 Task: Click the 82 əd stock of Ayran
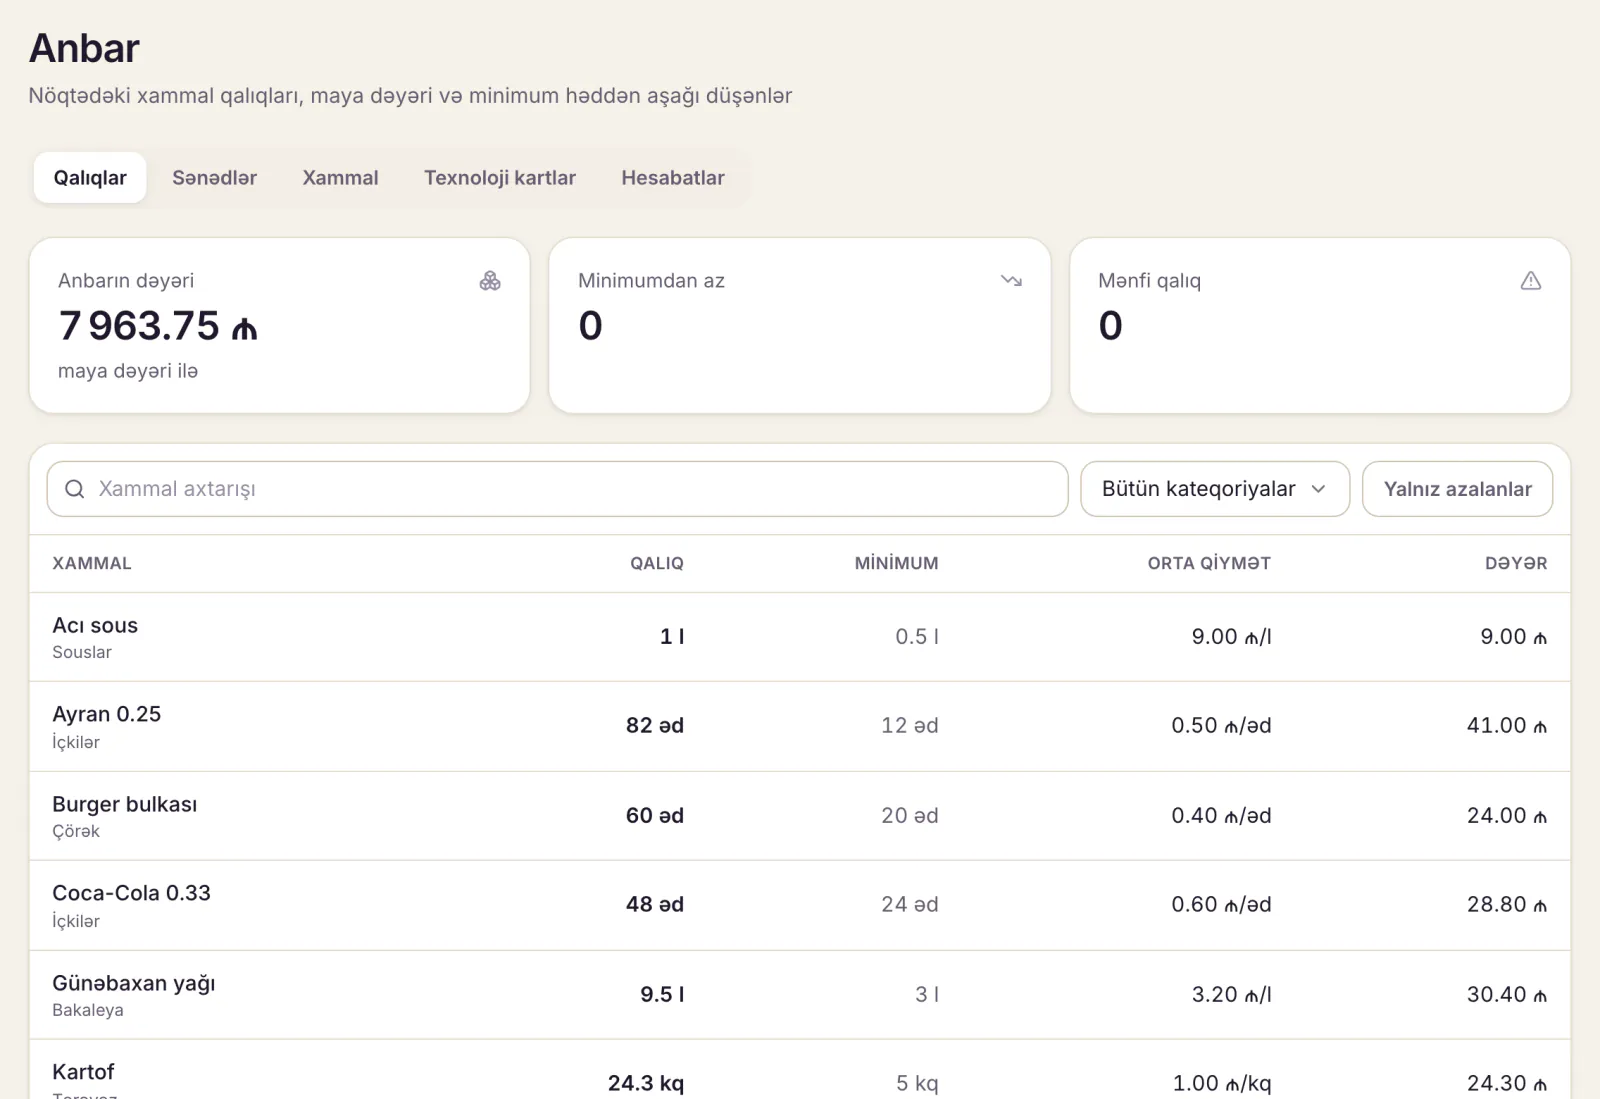click(655, 725)
